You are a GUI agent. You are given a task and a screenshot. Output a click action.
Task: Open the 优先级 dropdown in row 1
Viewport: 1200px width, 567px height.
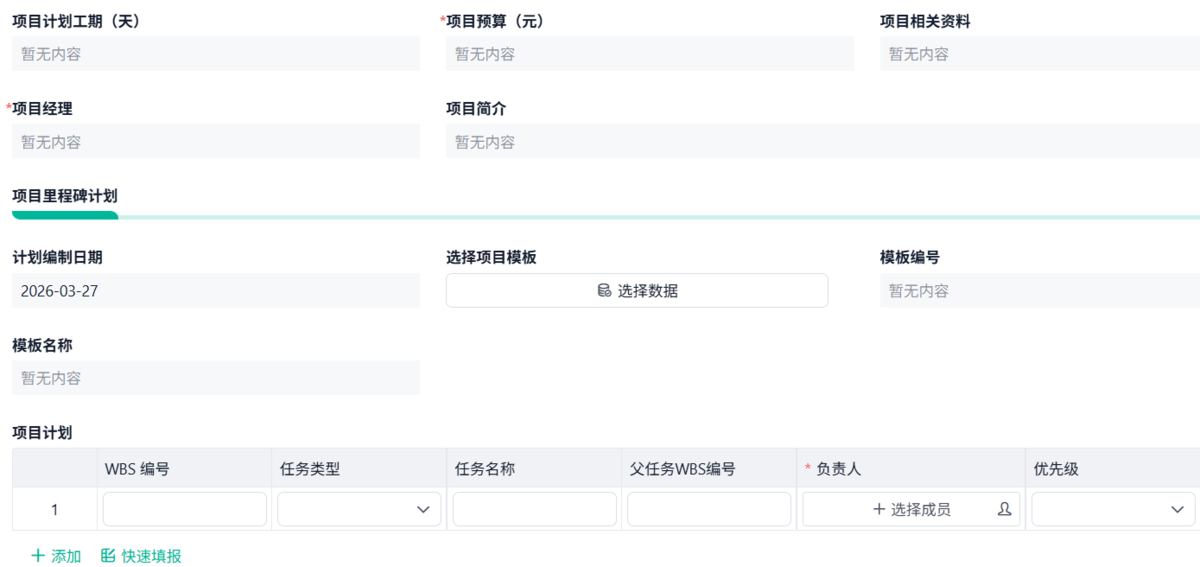coord(1113,509)
